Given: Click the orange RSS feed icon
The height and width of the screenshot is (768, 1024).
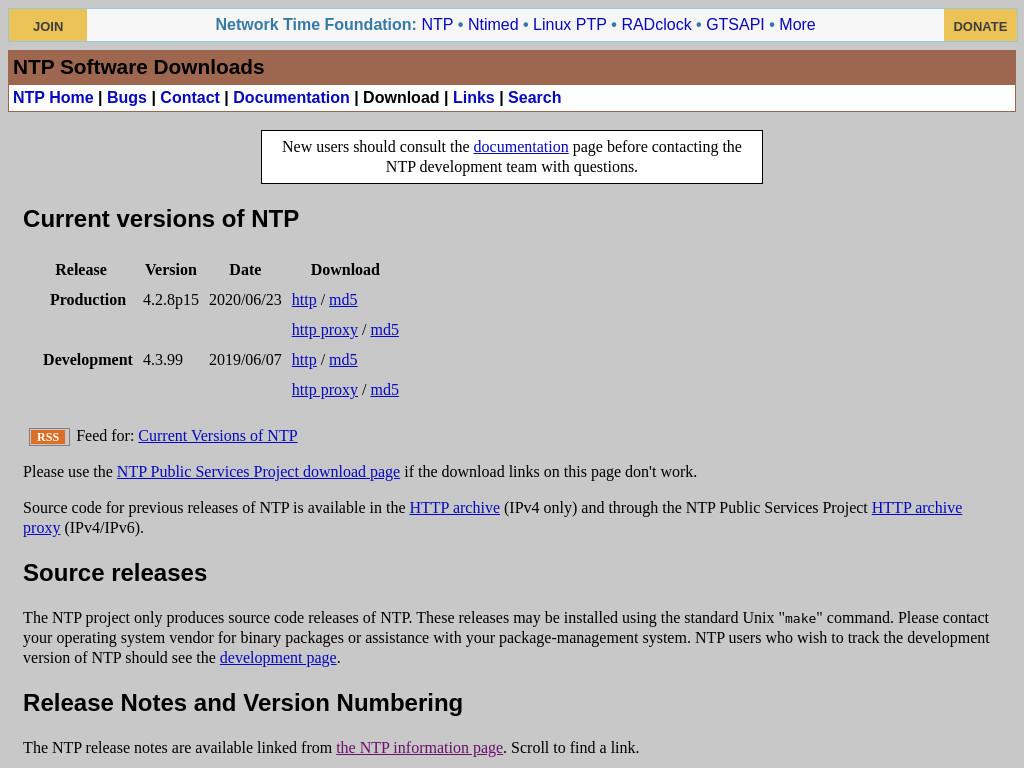Looking at the screenshot, I should coord(49,437).
